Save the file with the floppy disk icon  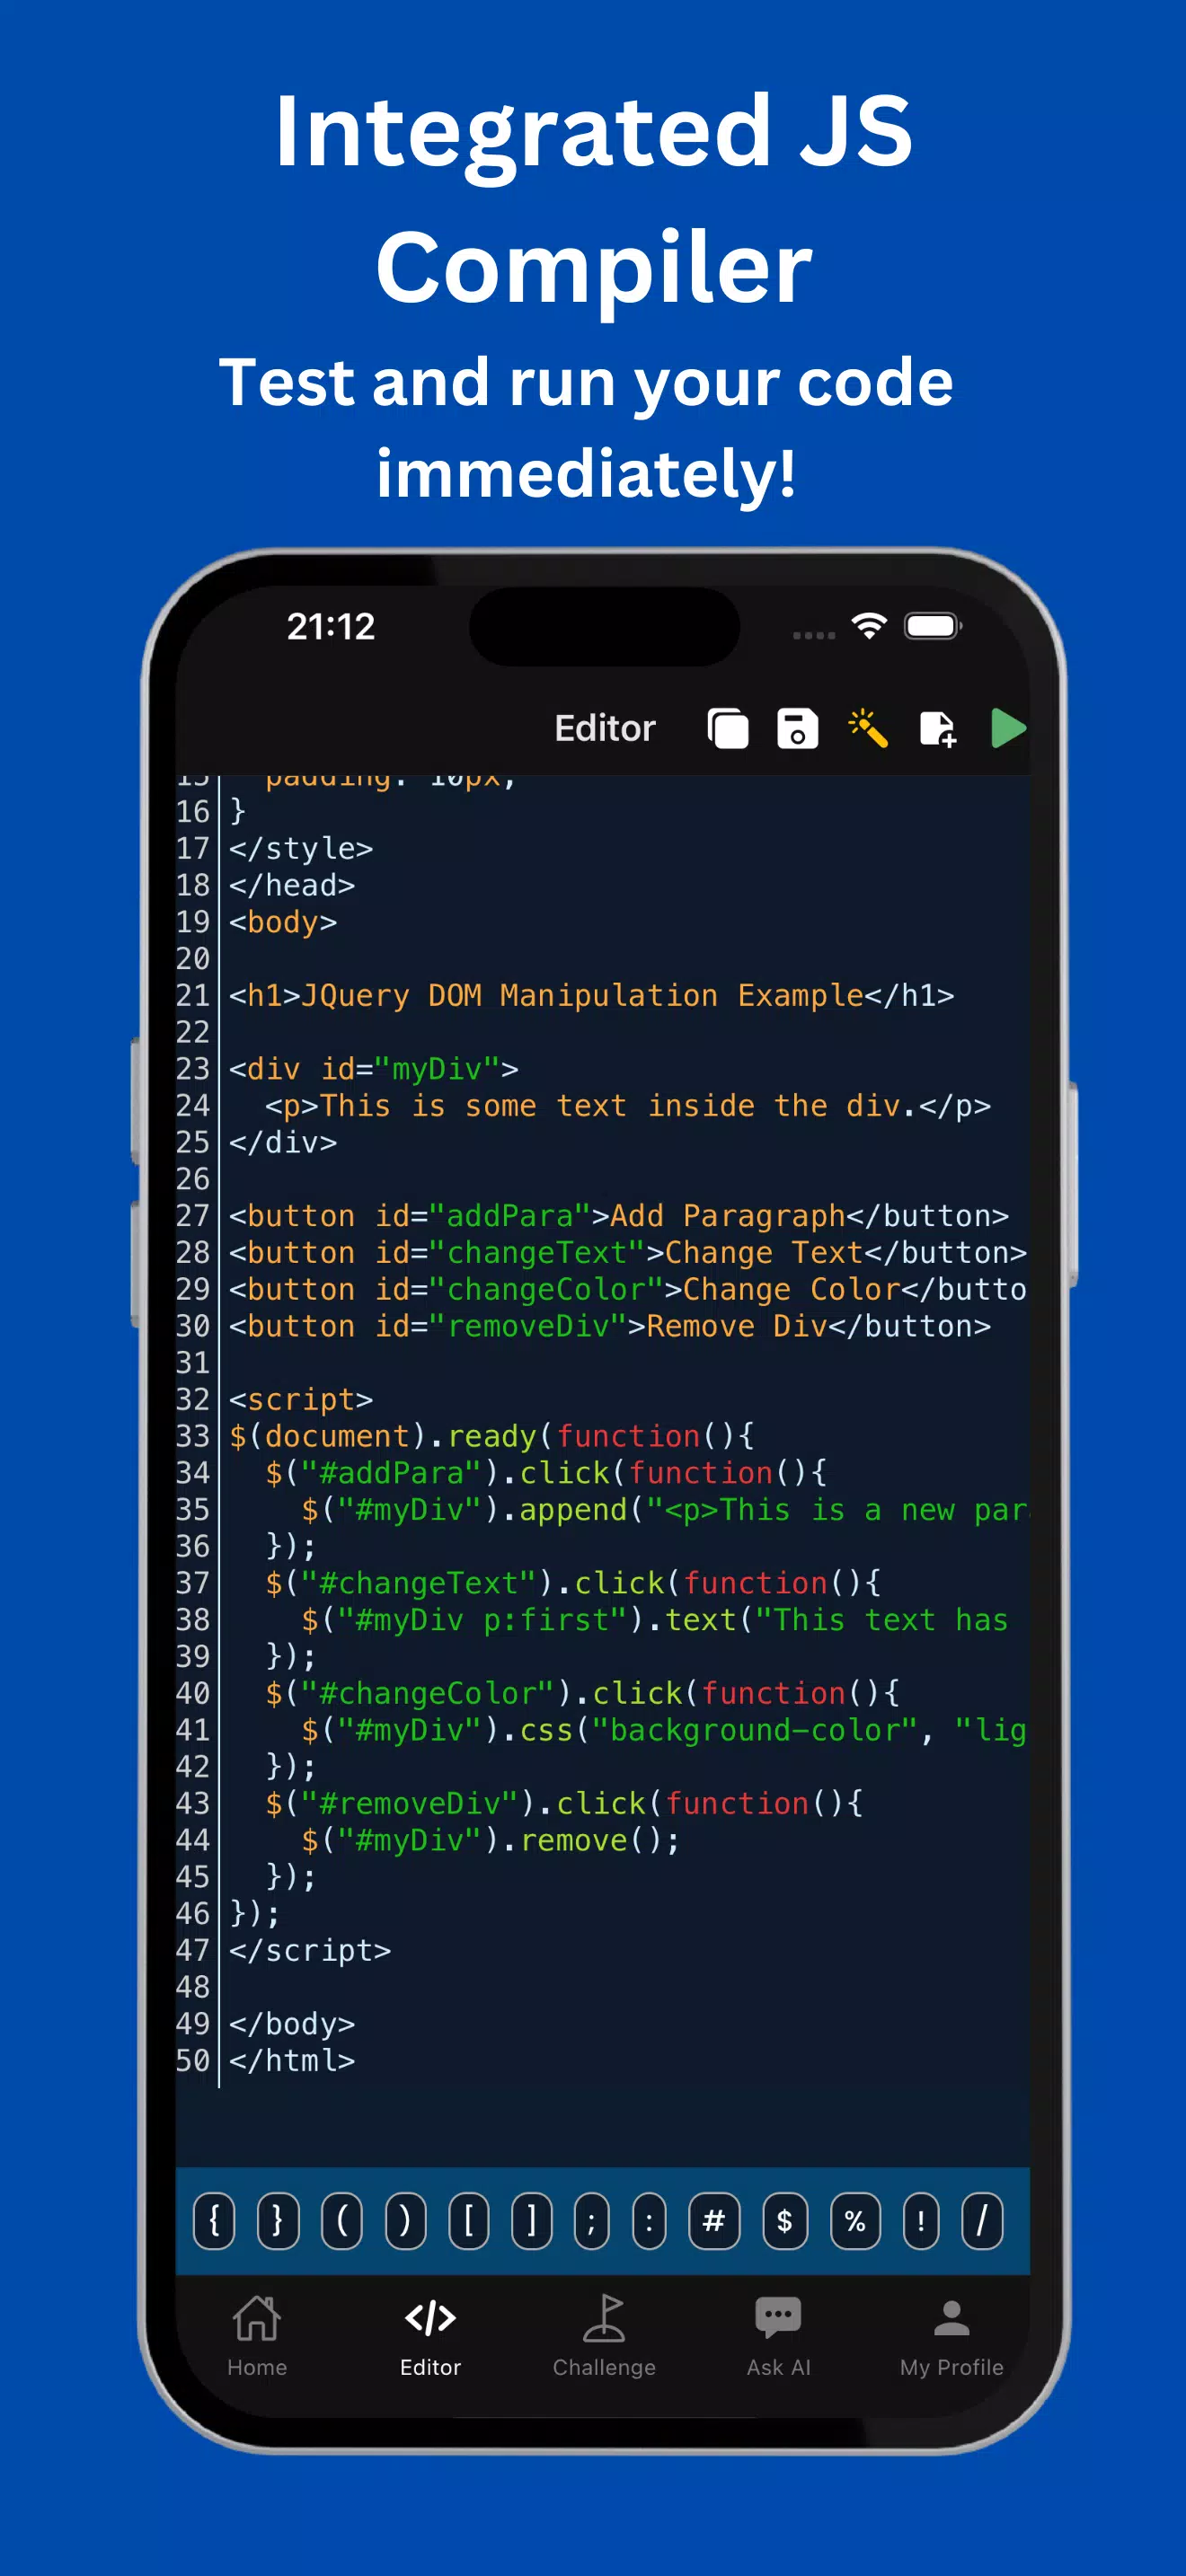click(x=797, y=728)
